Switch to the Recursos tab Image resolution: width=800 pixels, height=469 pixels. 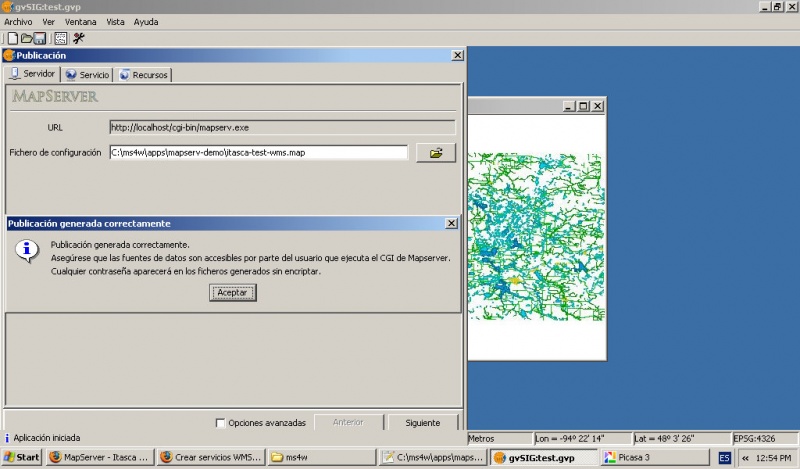(x=143, y=75)
